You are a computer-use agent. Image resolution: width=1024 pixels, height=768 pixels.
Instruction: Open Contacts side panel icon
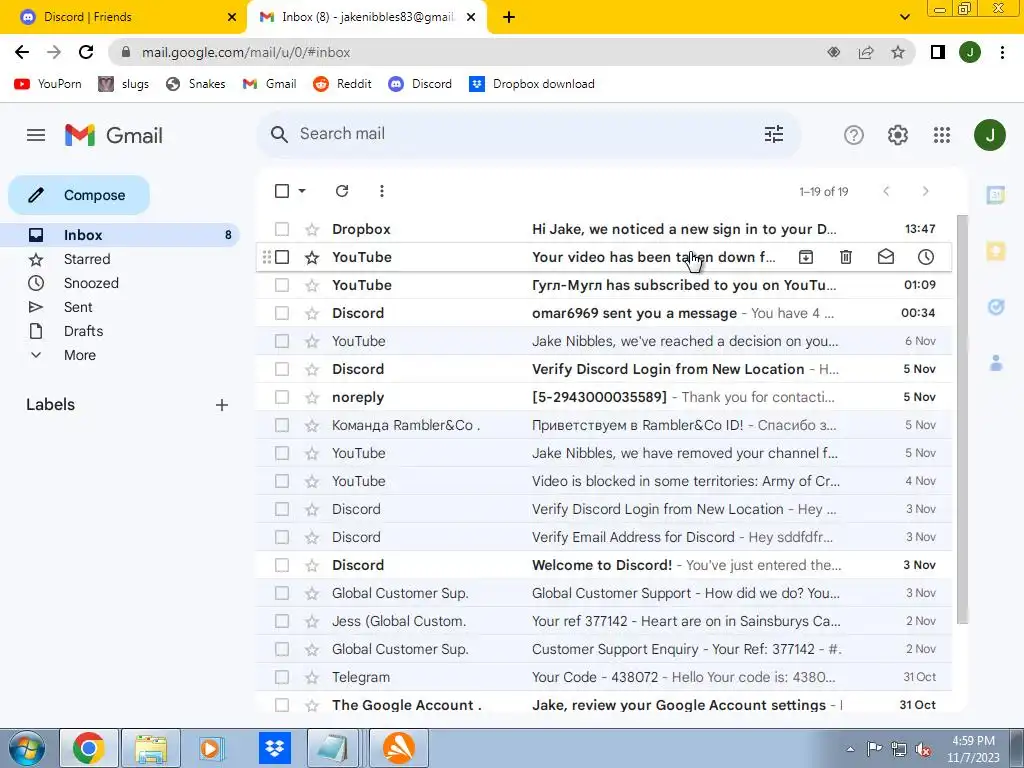996,363
